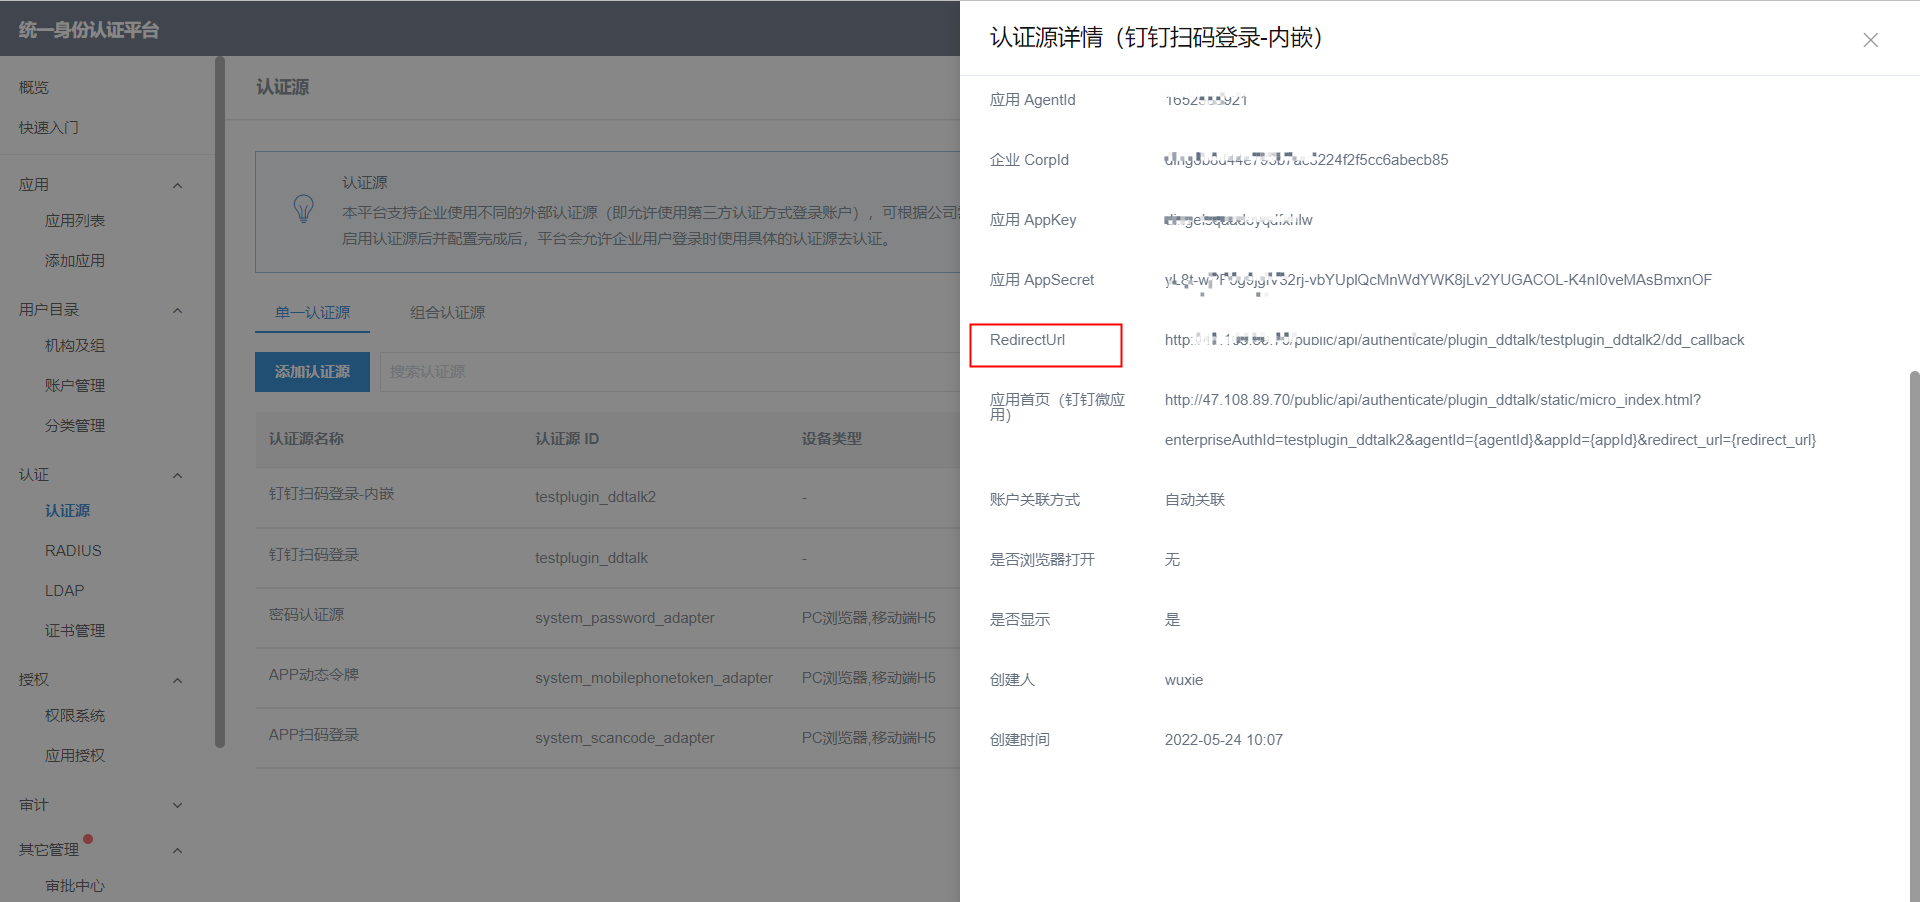The height and width of the screenshot is (902, 1920).
Task: Go to 应用列表 menu item
Action: pos(75,221)
